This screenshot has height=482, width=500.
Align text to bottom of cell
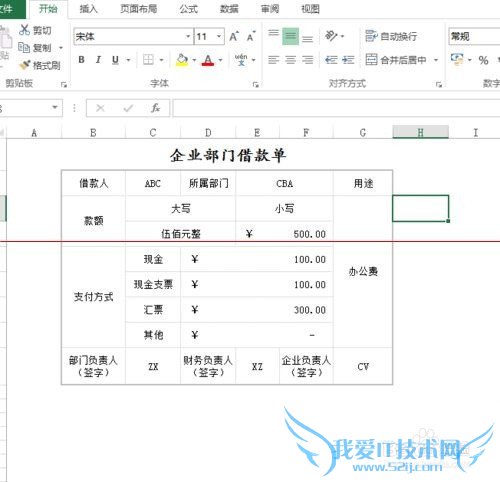(x=307, y=38)
